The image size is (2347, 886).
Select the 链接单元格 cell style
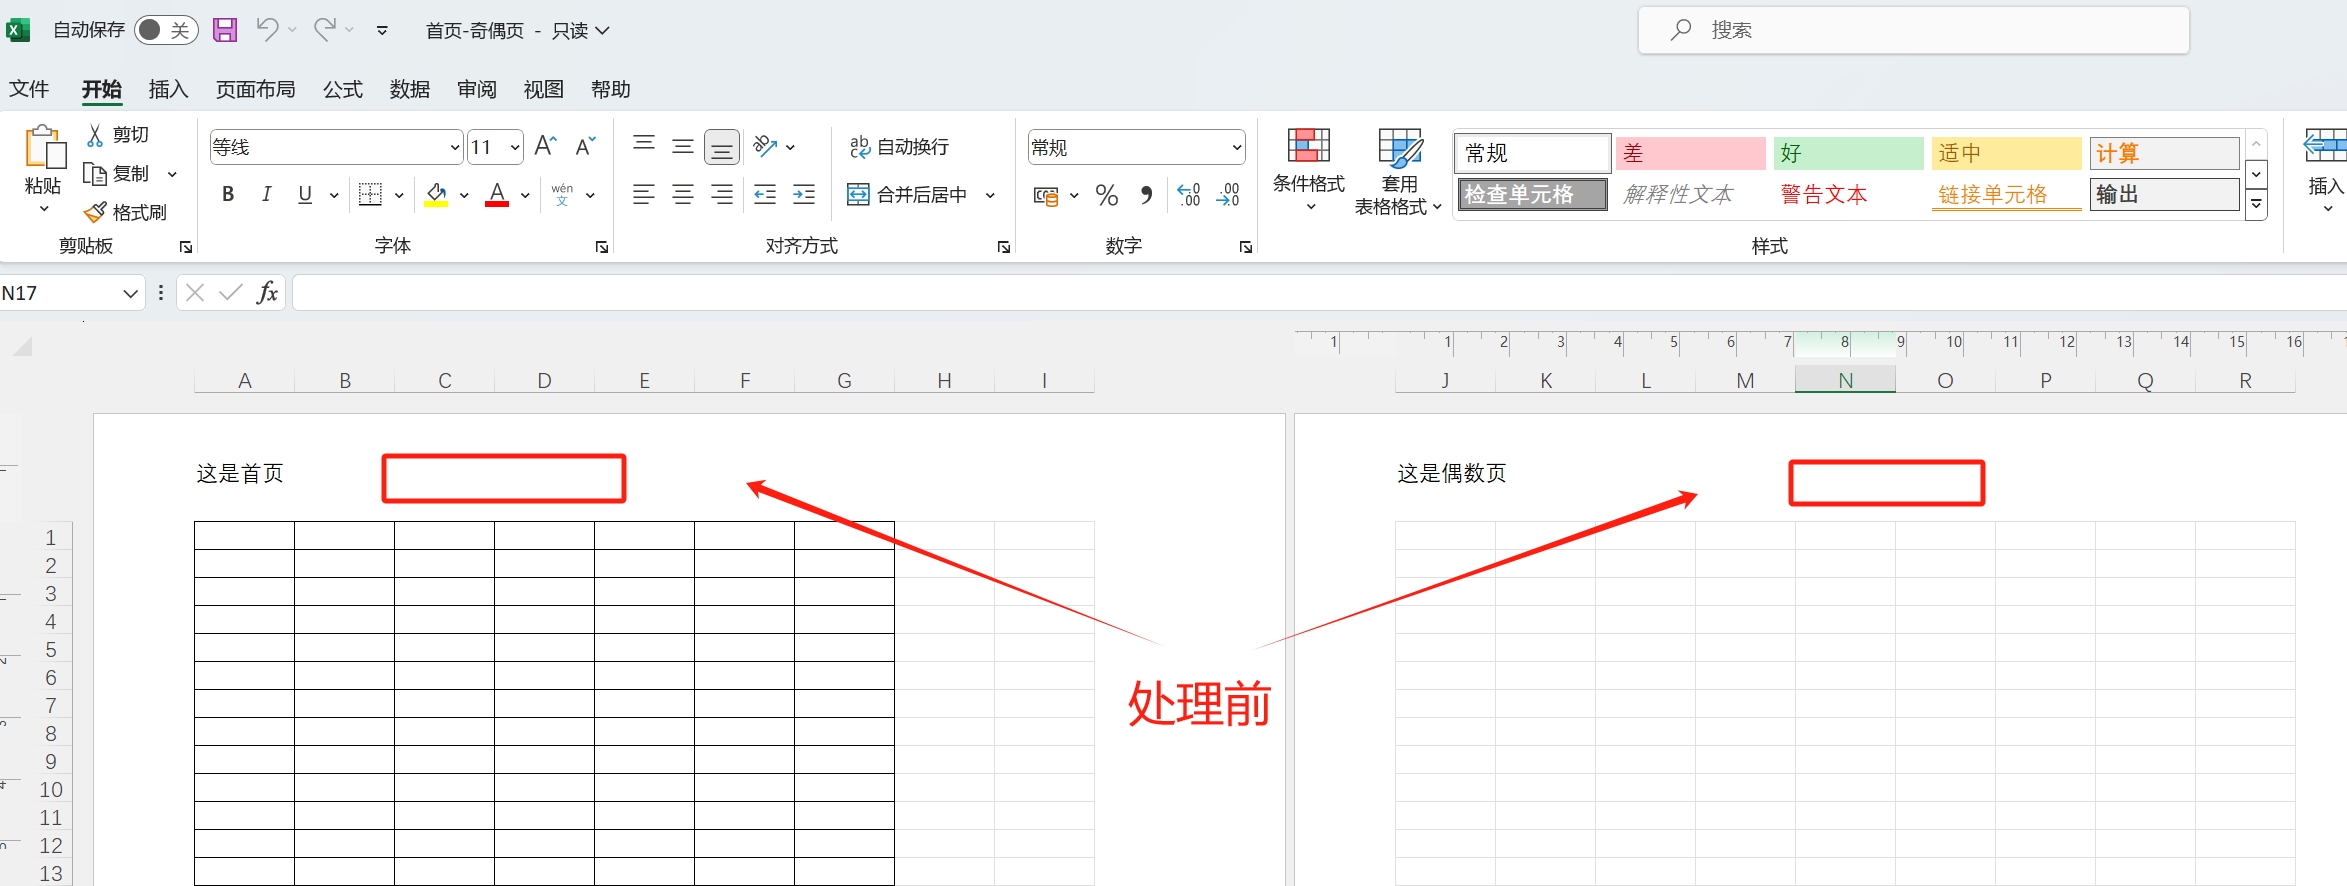pos(2006,194)
